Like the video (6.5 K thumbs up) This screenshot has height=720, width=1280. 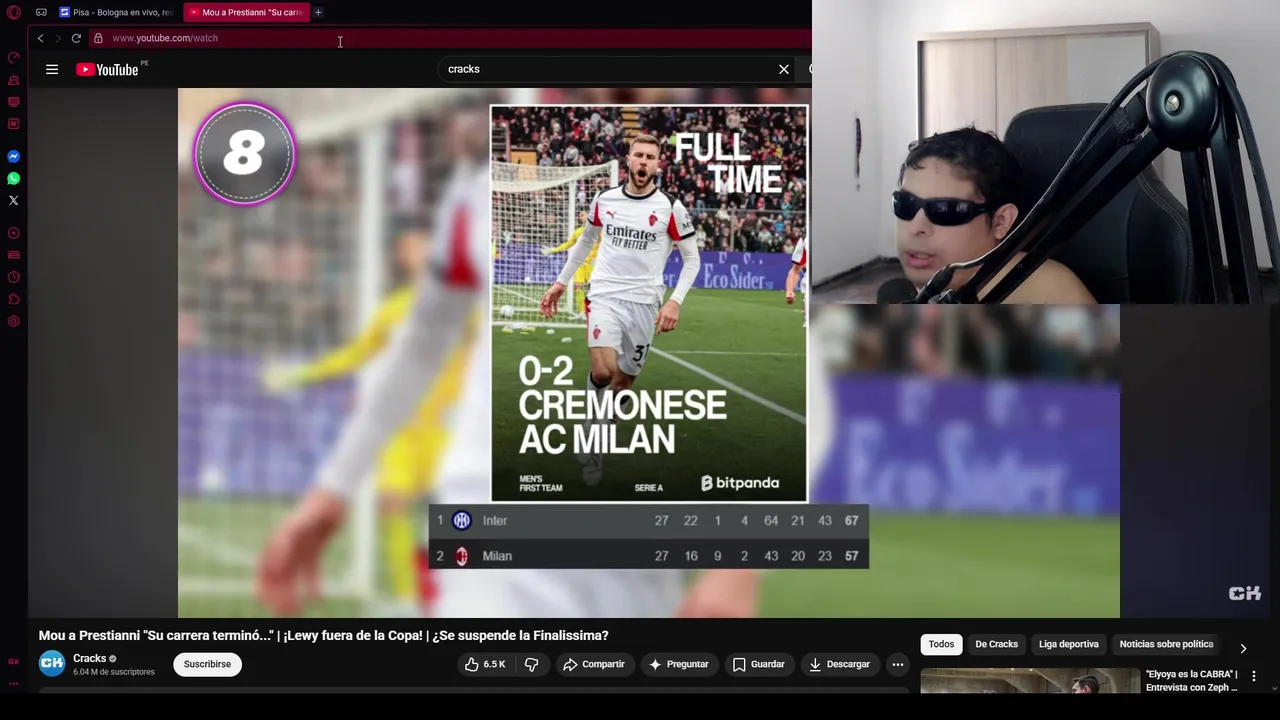pos(485,664)
